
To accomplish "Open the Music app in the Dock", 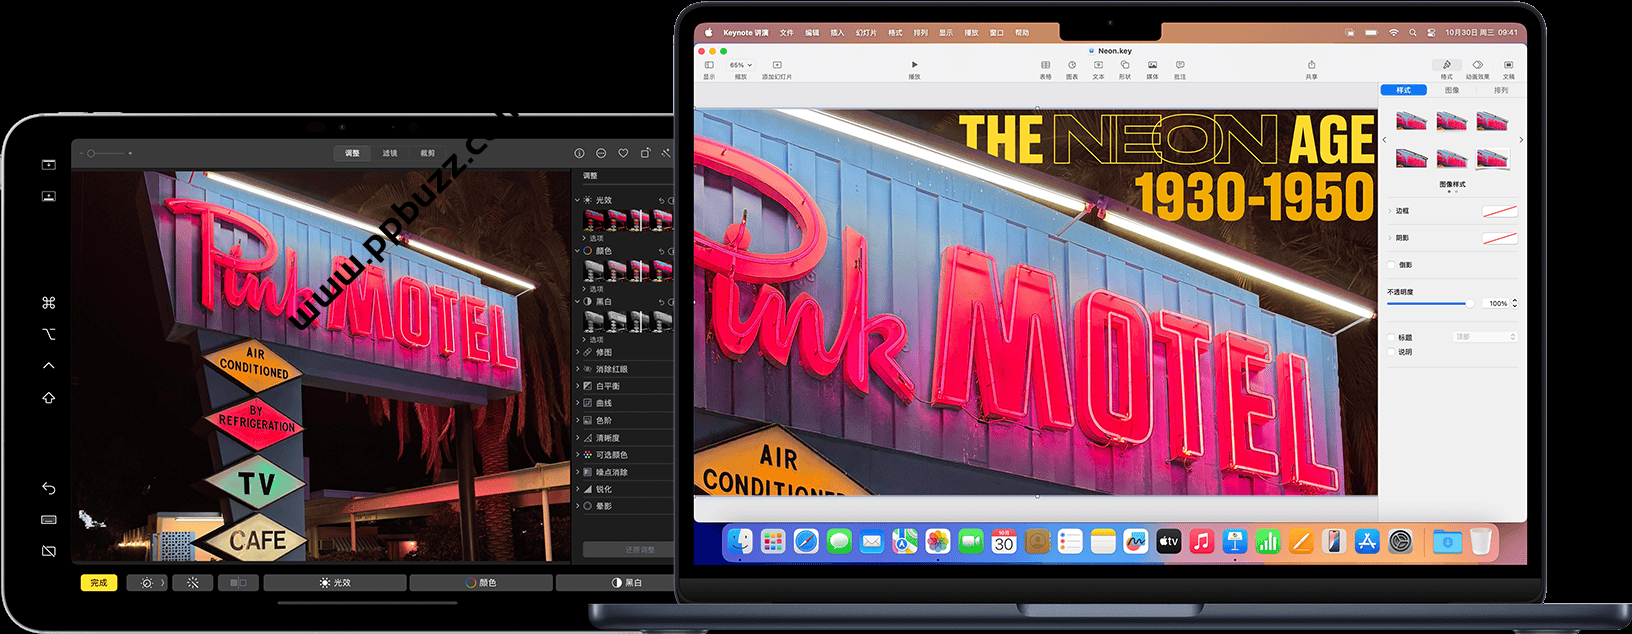I will click(1202, 541).
